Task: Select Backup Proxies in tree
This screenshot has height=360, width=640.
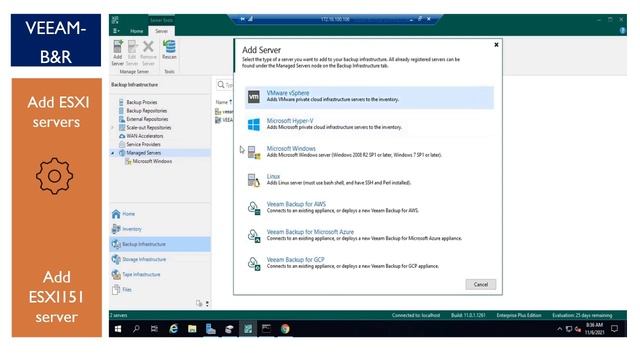Action: click(141, 102)
